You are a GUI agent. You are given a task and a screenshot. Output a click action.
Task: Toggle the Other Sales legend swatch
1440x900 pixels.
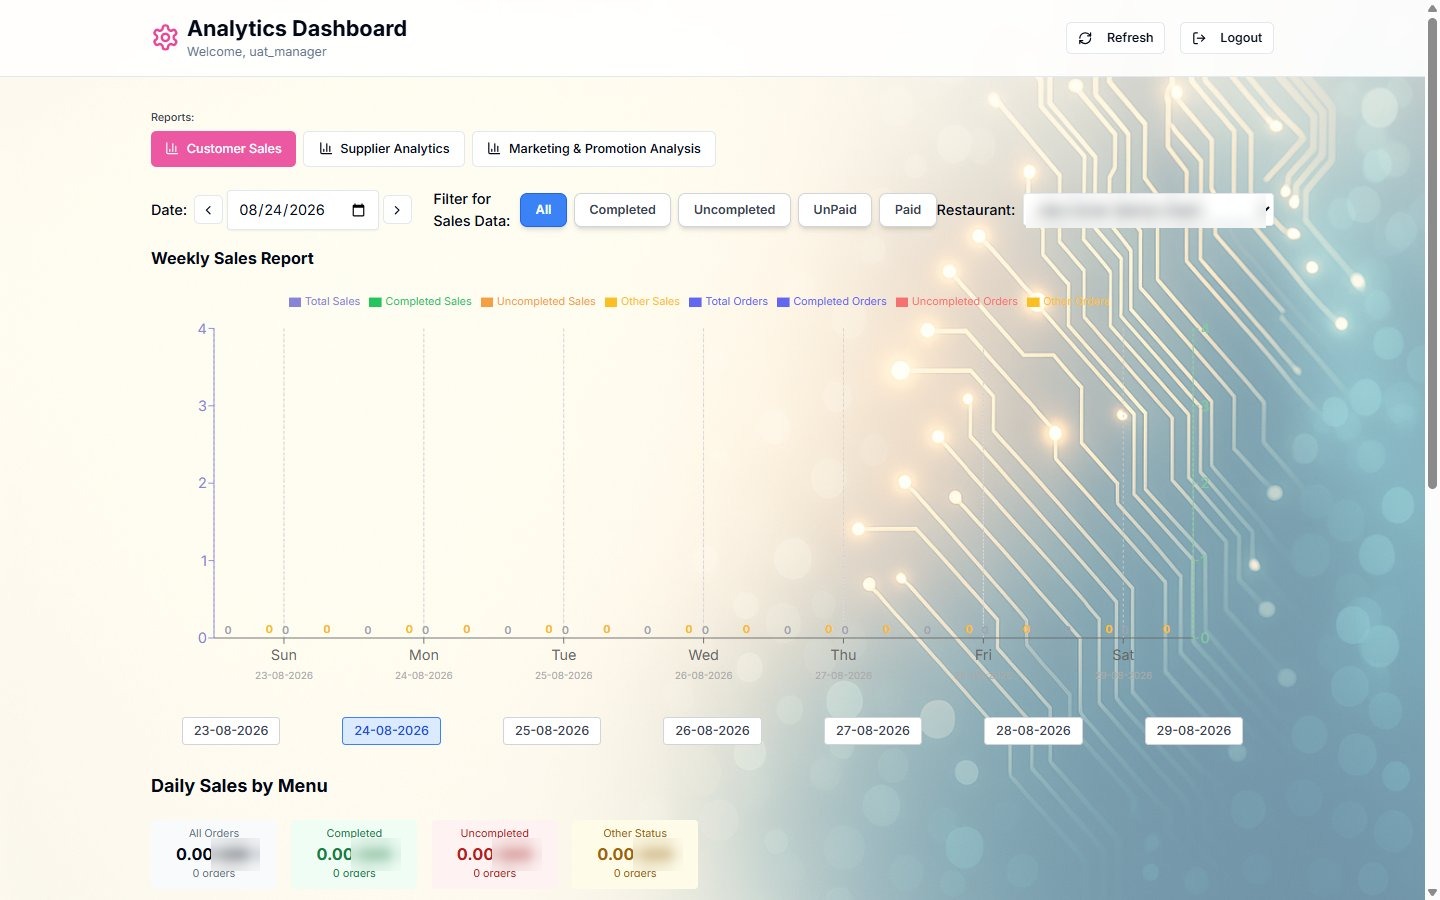[611, 302]
